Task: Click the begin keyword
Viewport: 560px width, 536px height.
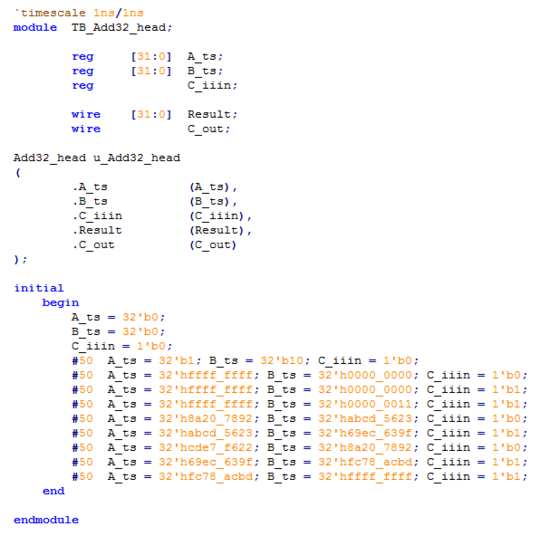Action: (x=60, y=303)
